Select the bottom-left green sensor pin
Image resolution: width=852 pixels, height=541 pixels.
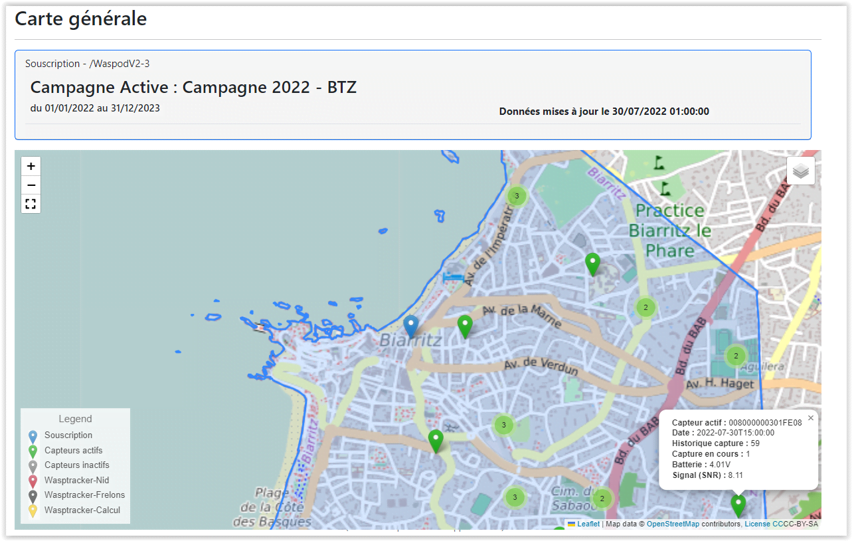[x=435, y=439]
